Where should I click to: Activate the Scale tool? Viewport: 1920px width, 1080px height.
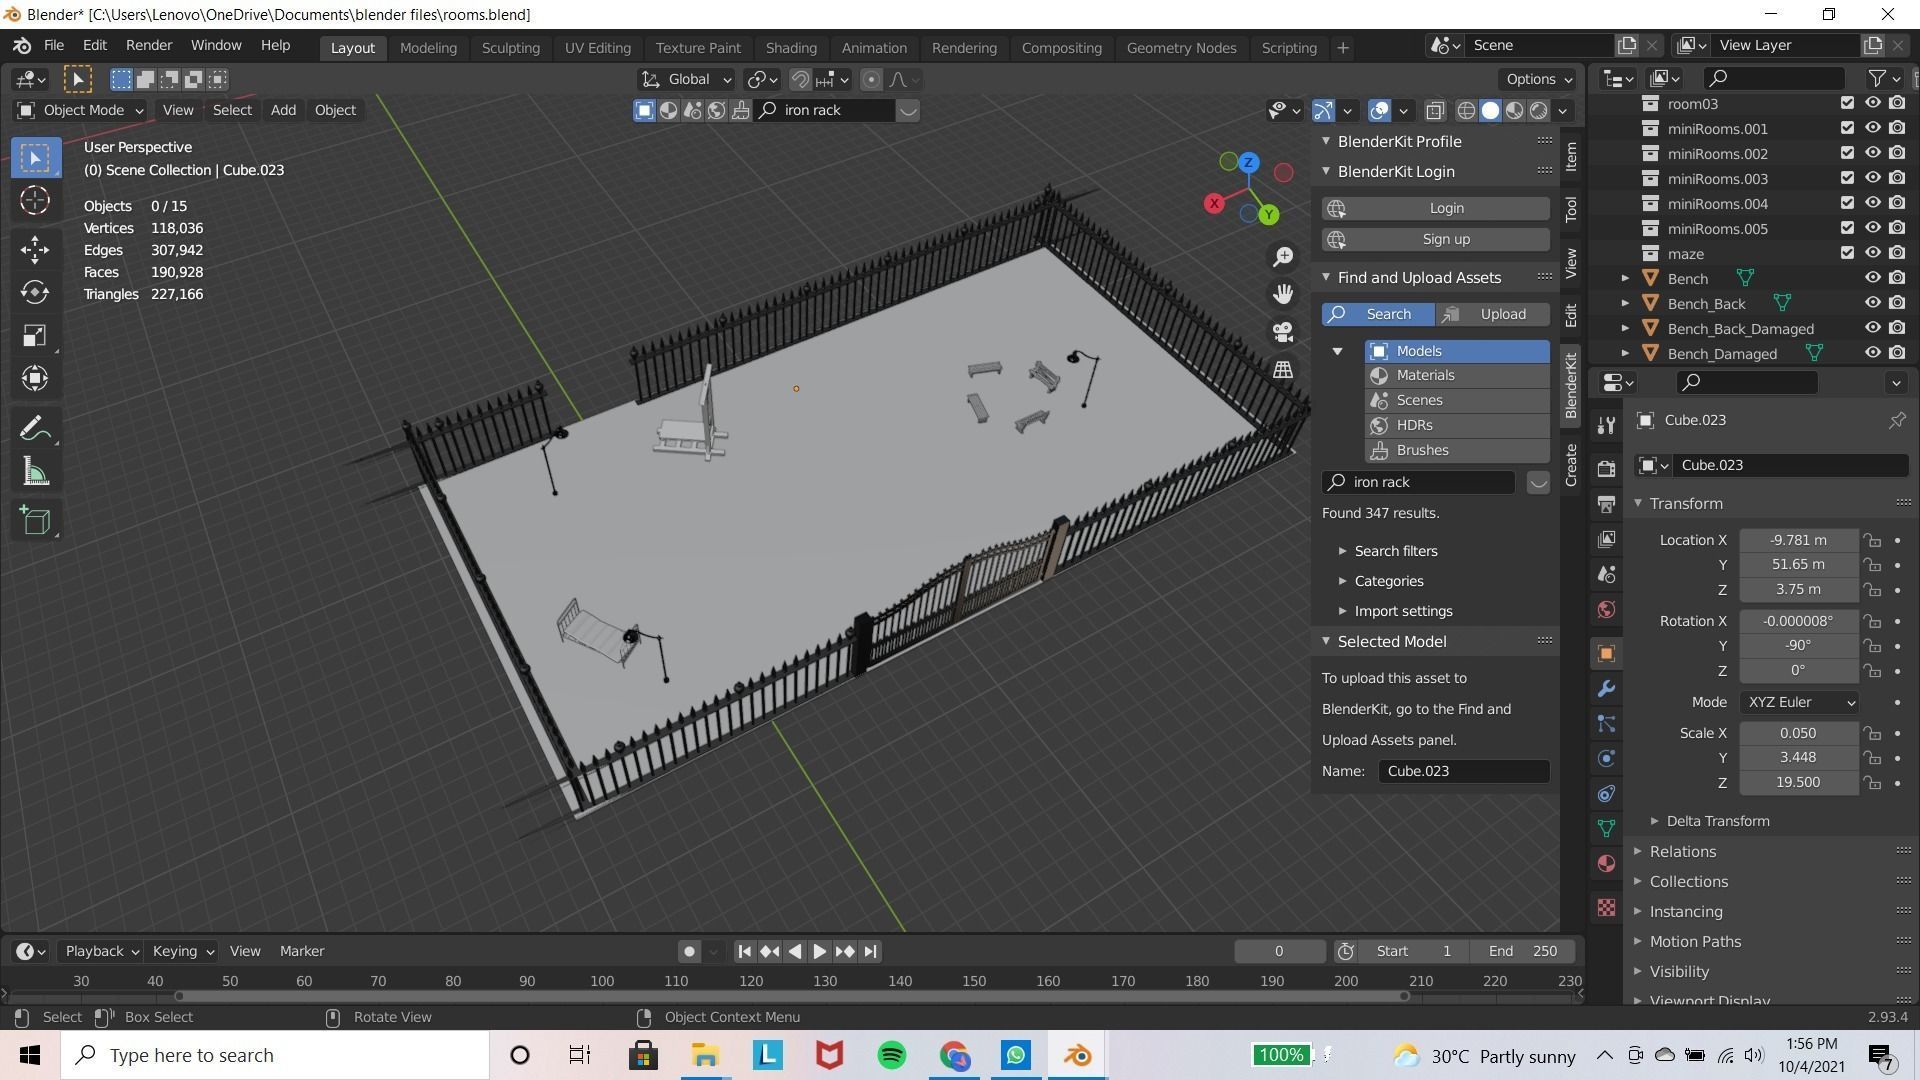pyautogui.click(x=35, y=335)
